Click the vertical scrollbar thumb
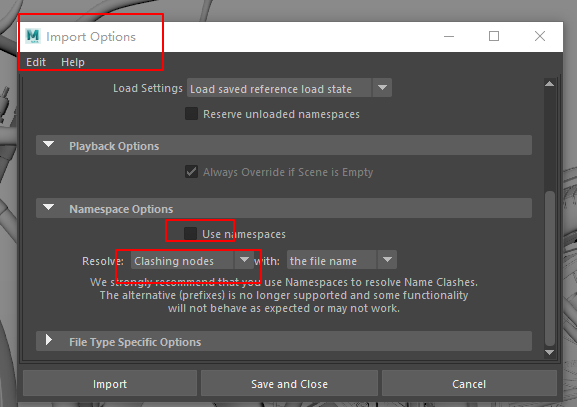This screenshot has height=407, width=577. pyautogui.click(x=549, y=268)
